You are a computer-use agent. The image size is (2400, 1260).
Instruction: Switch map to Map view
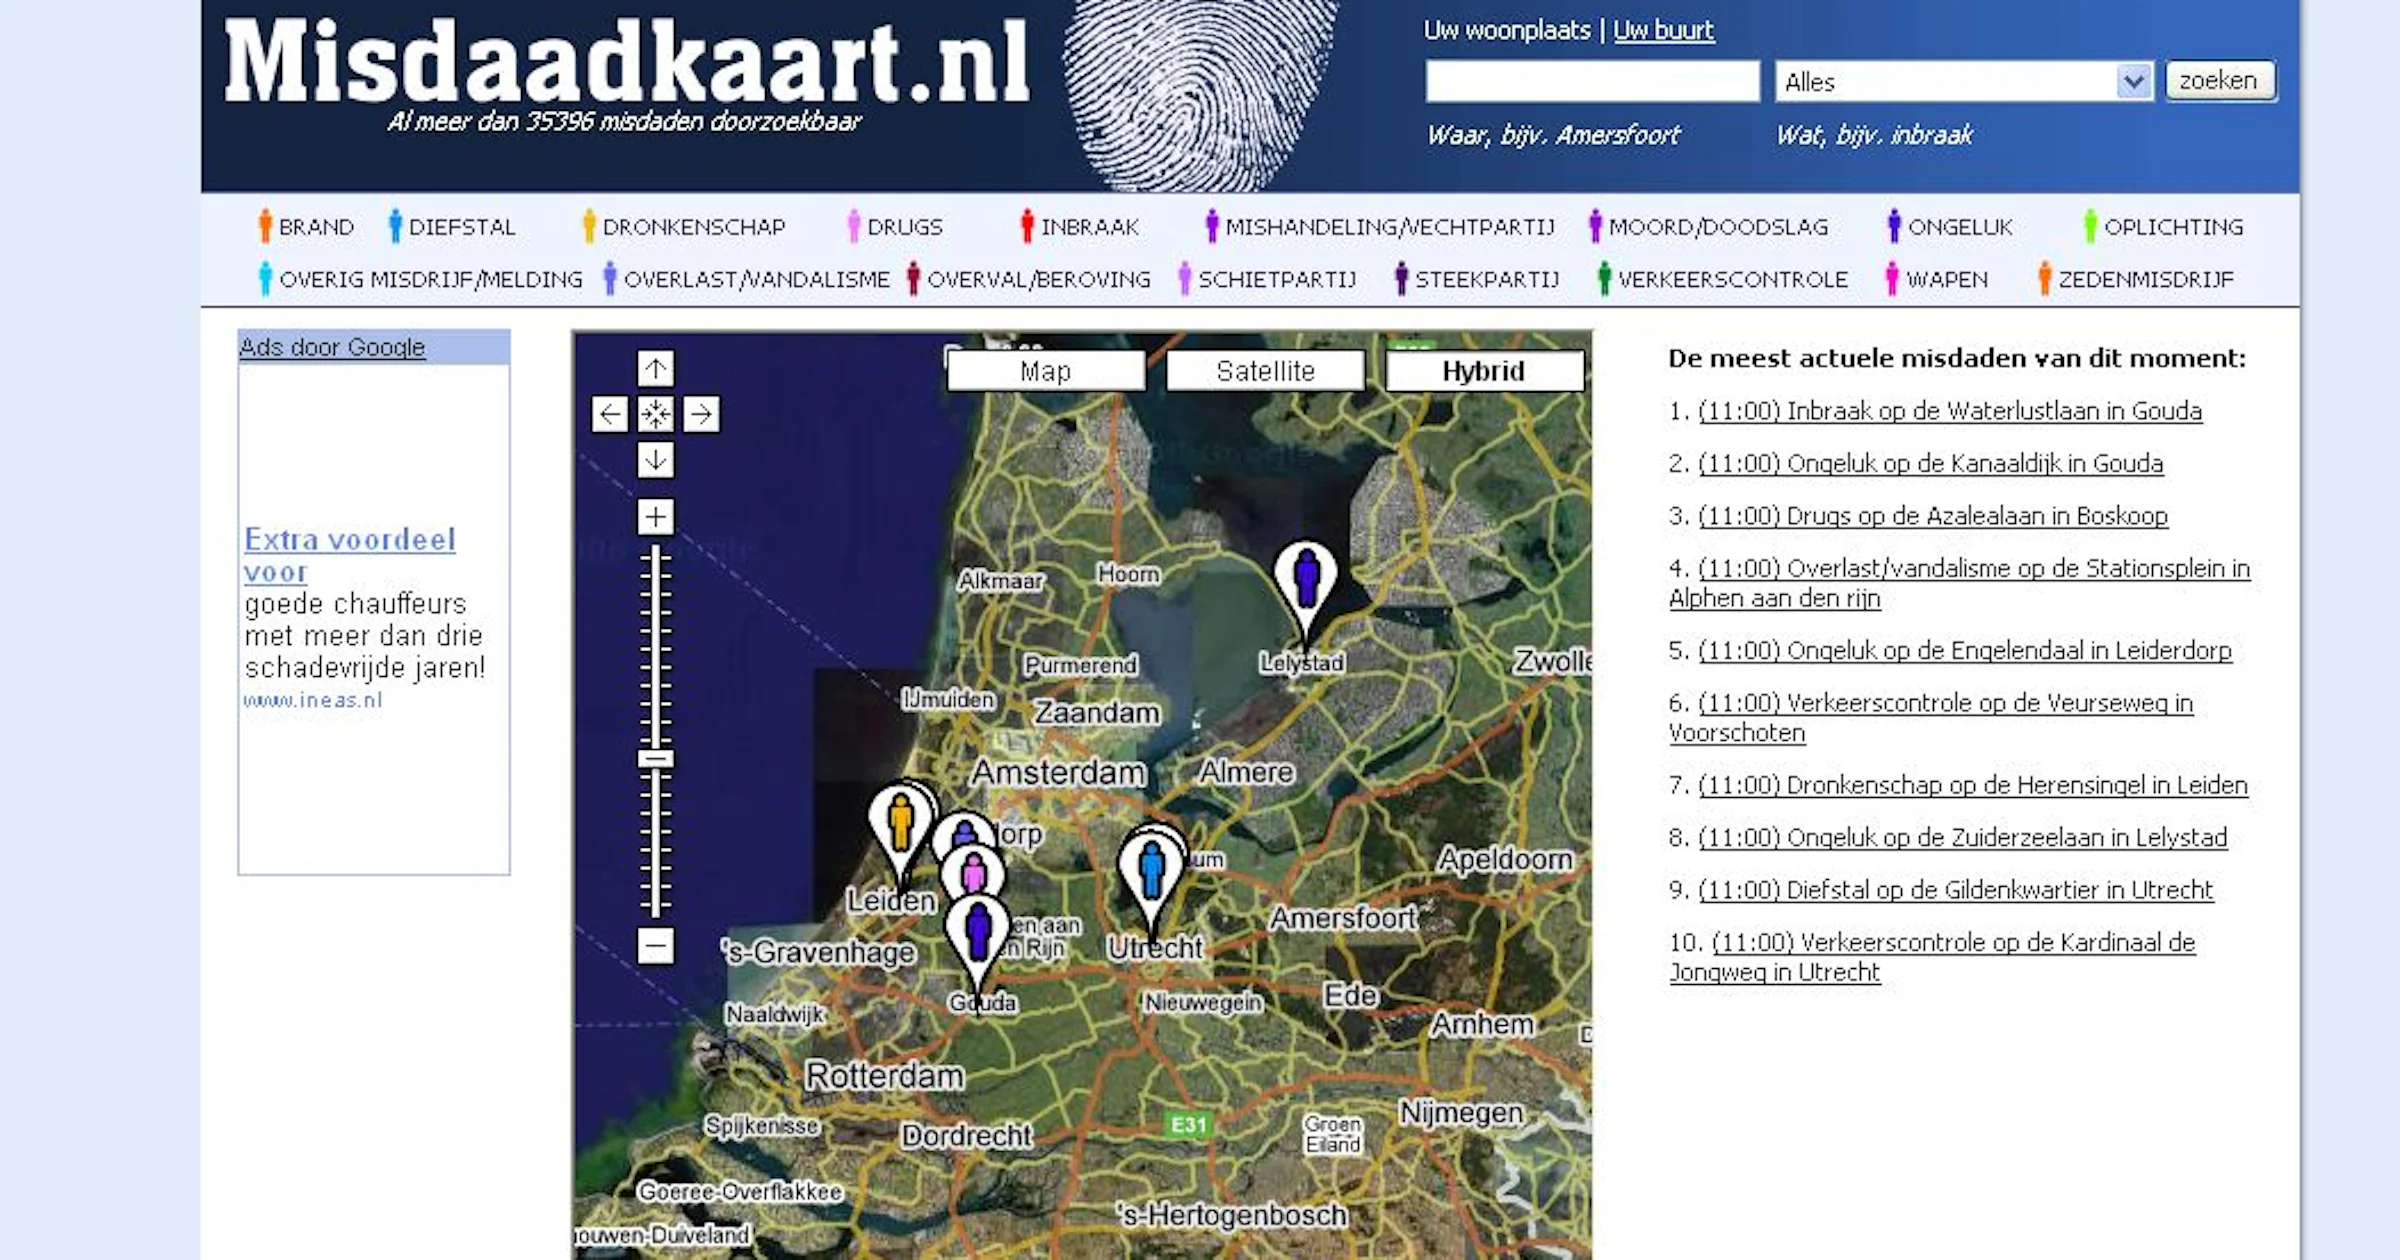[1046, 371]
